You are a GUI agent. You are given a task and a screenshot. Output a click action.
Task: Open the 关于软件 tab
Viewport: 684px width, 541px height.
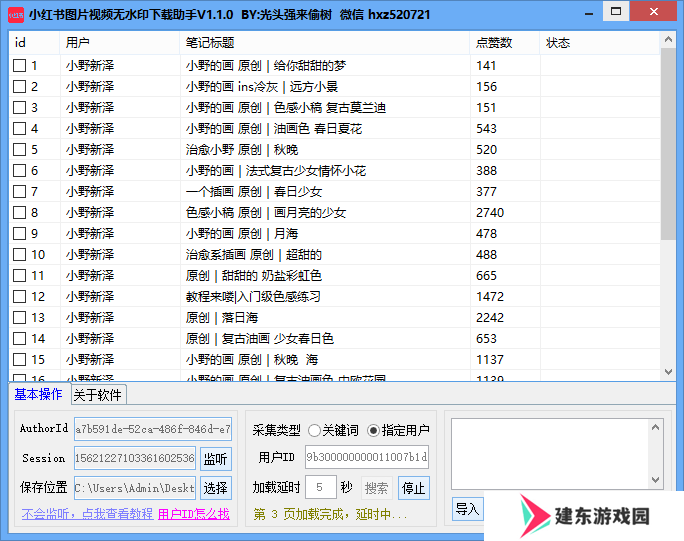tap(98, 395)
